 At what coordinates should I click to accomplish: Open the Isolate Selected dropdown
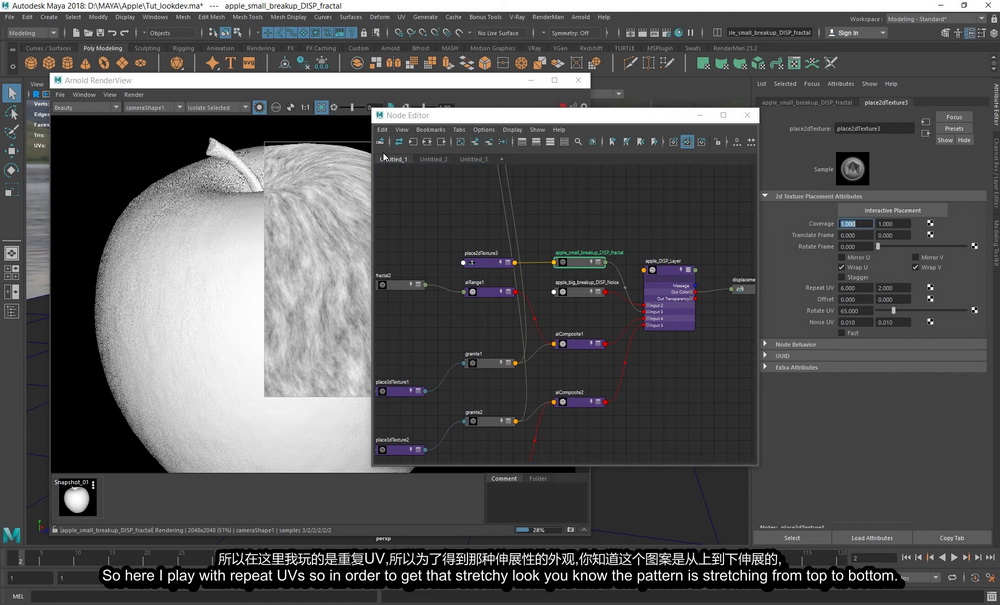click(x=217, y=108)
